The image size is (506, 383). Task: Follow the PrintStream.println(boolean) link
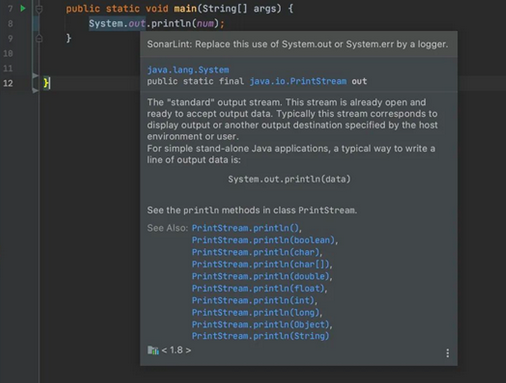click(263, 240)
